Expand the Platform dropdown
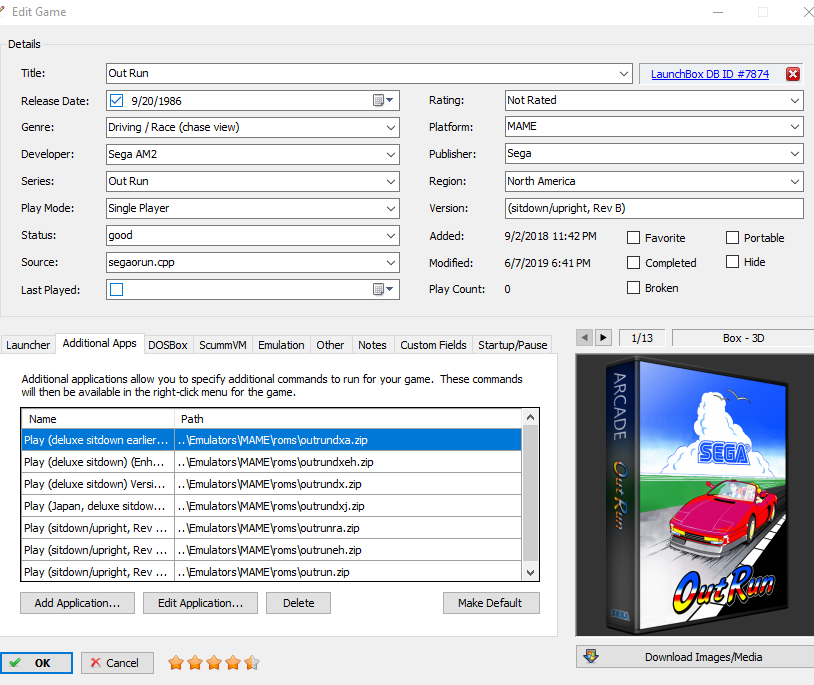The width and height of the screenshot is (814, 685). (x=795, y=127)
